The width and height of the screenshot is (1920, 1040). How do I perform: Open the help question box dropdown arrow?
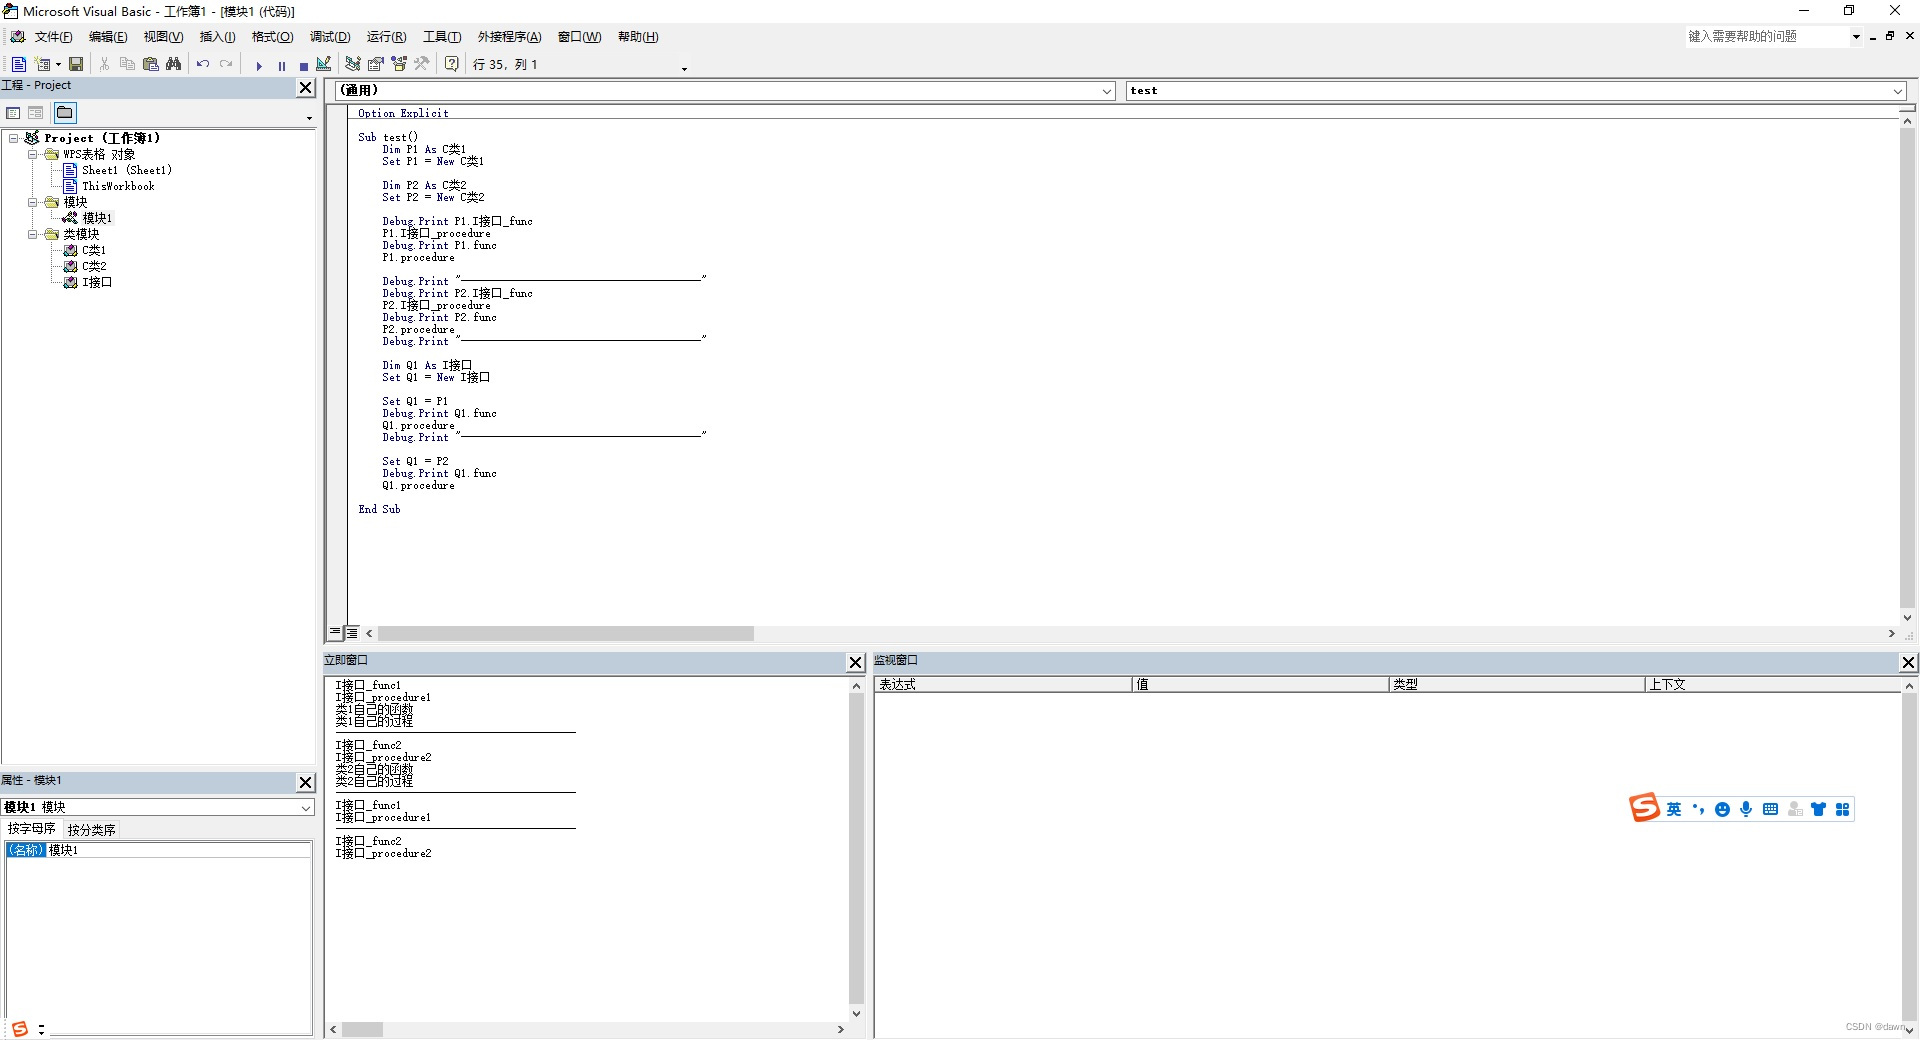tap(1856, 37)
